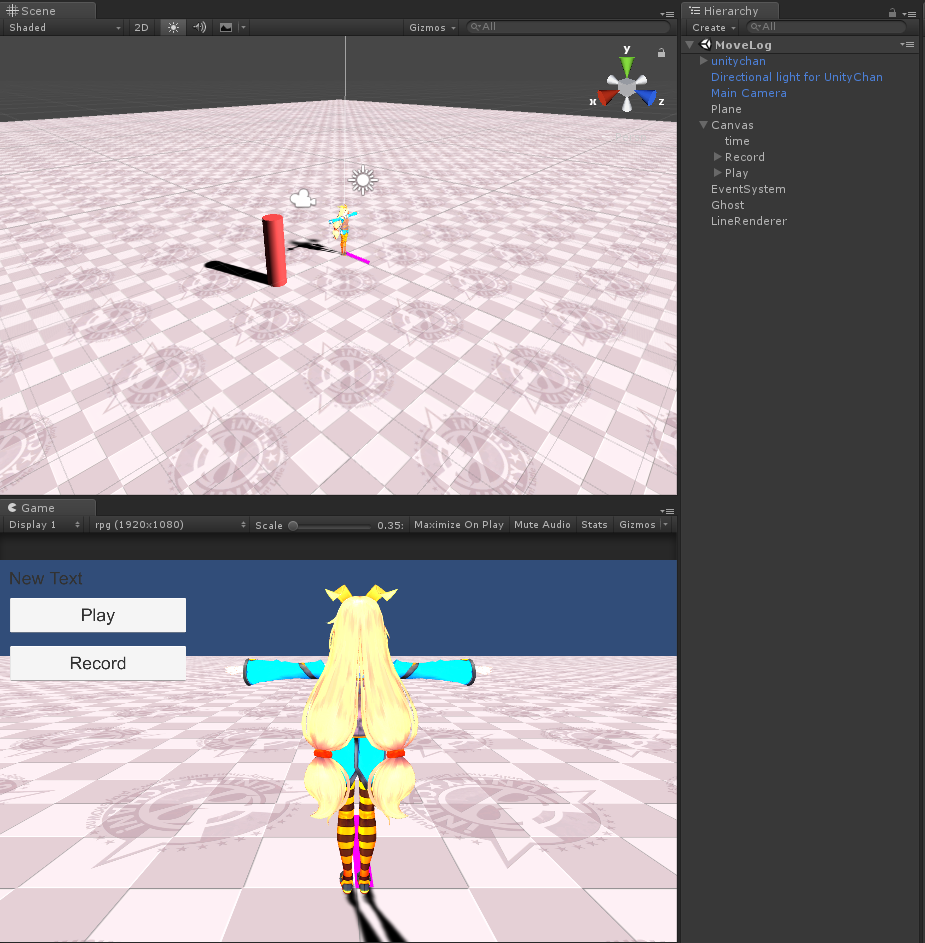Select the time object in Hierarchy
The height and width of the screenshot is (943, 925).
[x=737, y=141]
